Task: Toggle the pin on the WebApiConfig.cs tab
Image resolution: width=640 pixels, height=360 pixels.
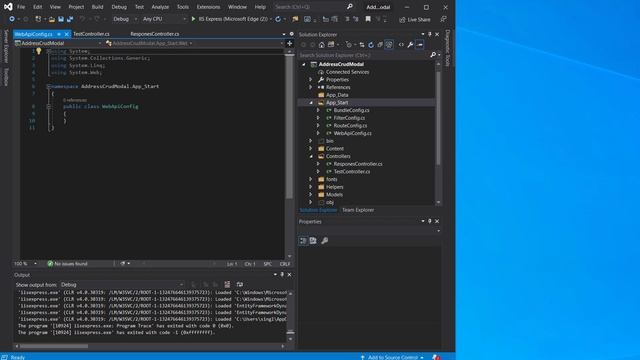Action: 59,34
